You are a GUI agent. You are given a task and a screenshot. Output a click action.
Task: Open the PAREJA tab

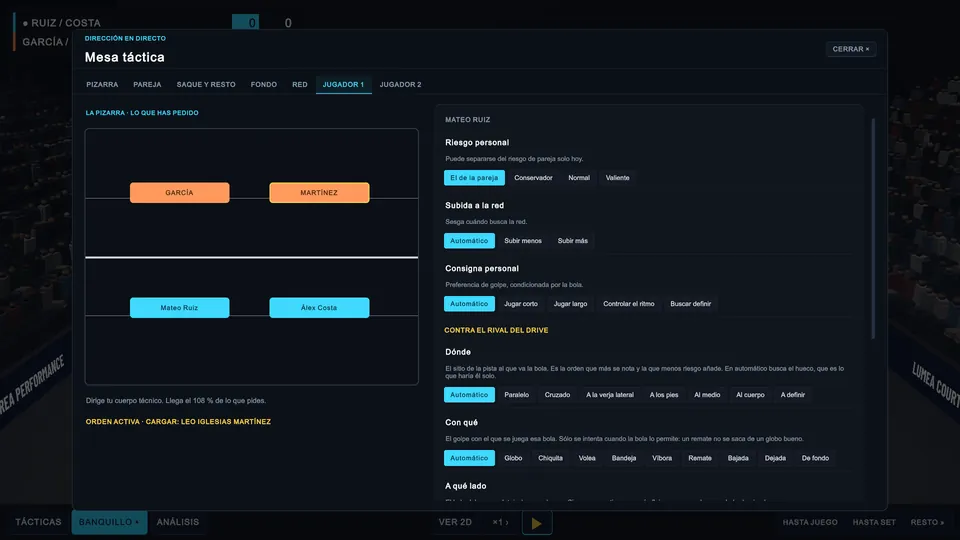click(x=147, y=84)
